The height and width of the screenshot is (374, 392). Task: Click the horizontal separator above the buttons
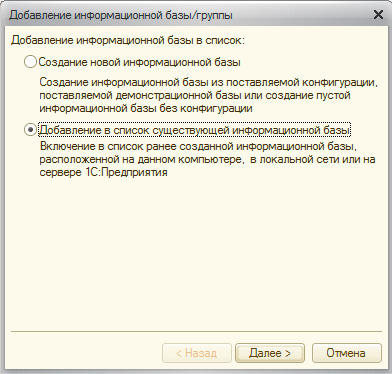click(x=196, y=332)
